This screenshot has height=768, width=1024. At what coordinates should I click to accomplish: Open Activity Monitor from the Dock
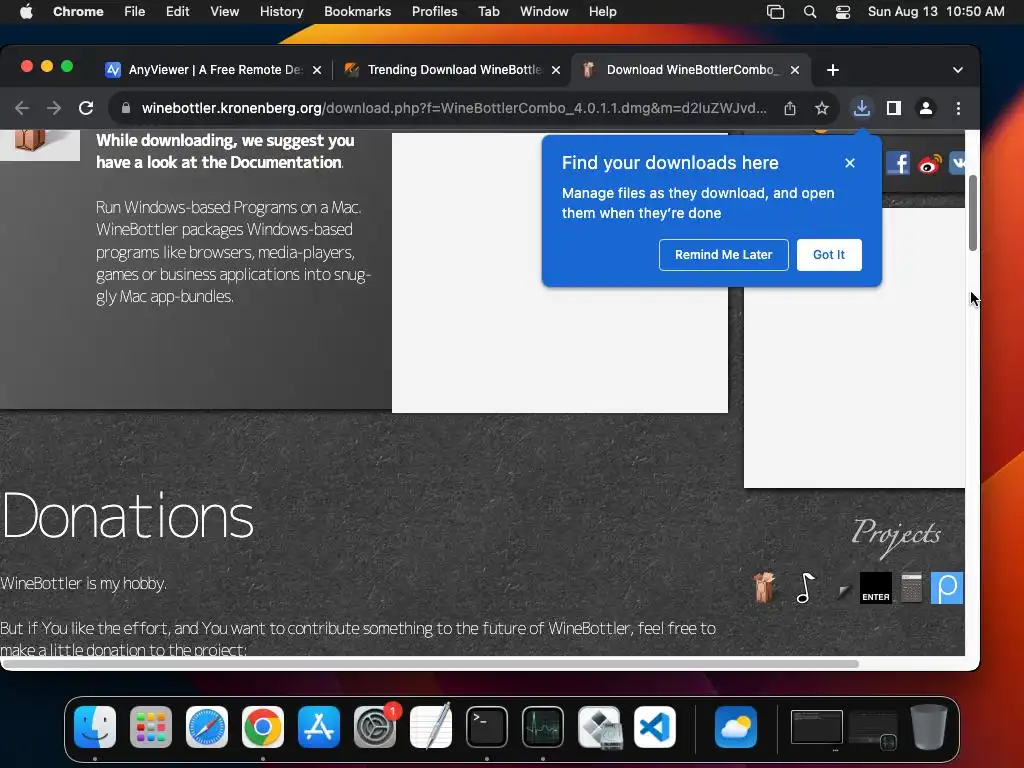tap(543, 727)
